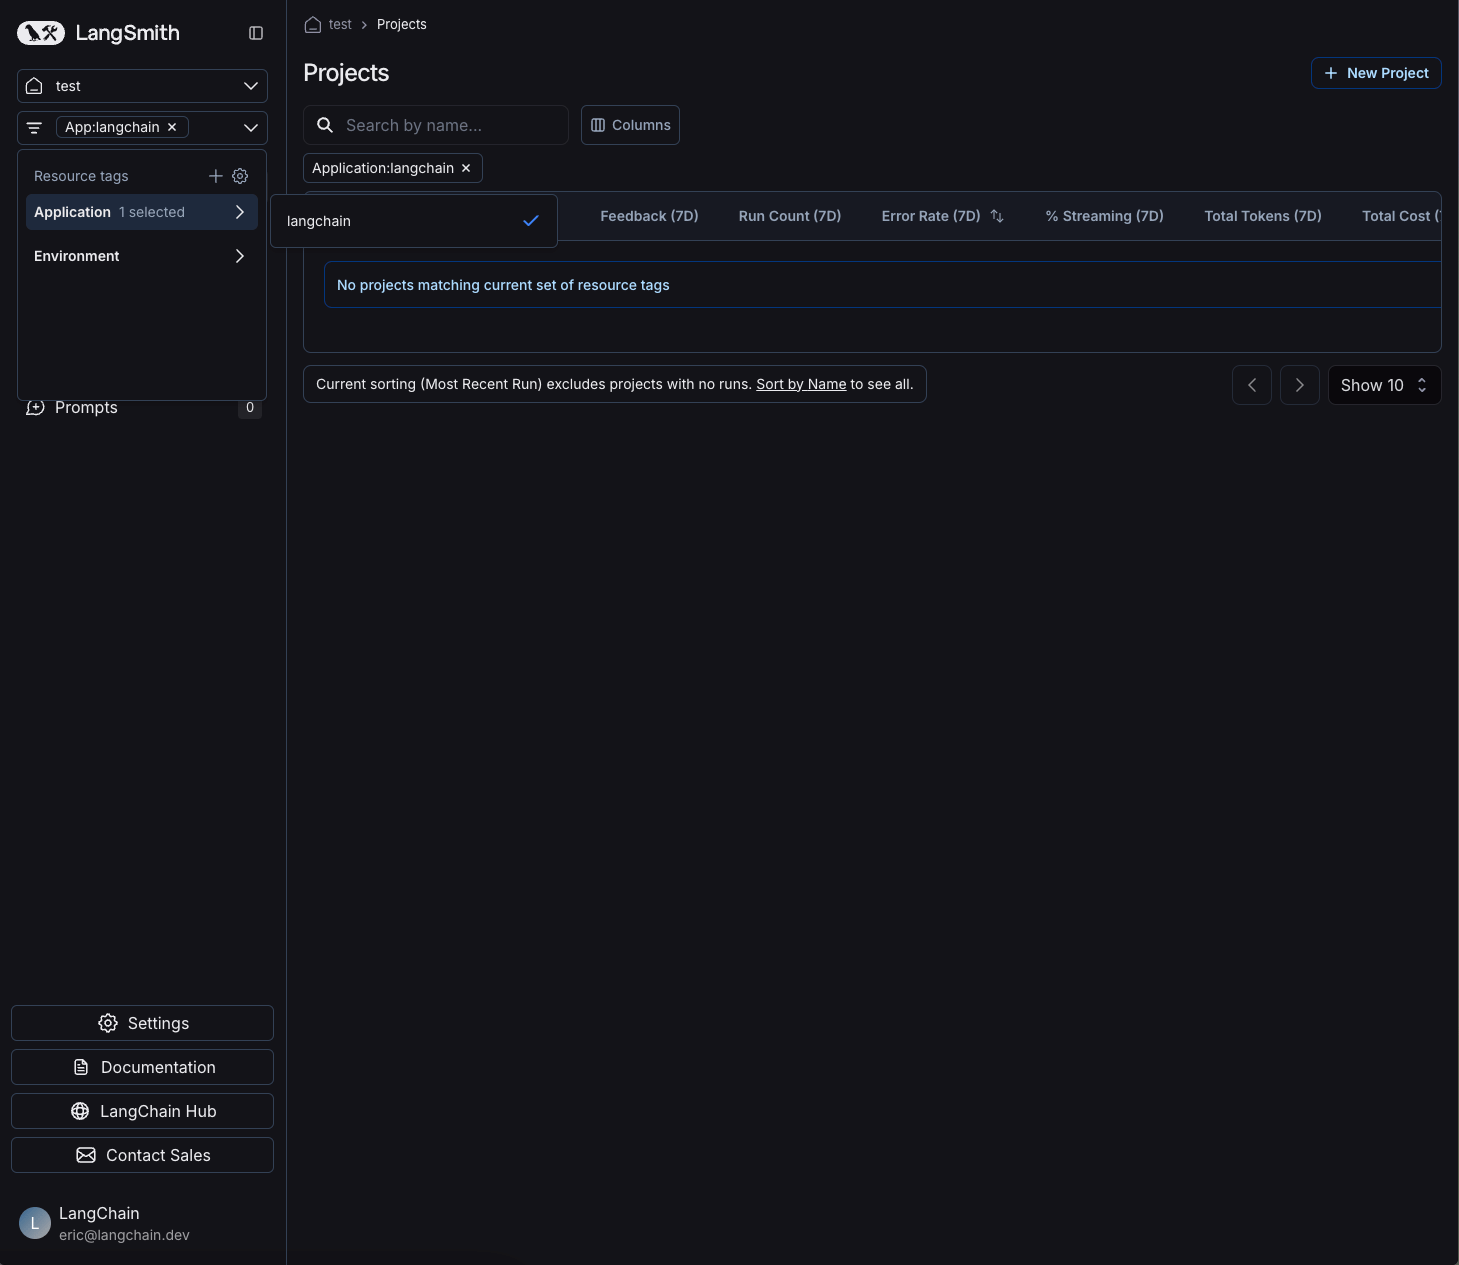Click the filter lines icon

[34, 127]
